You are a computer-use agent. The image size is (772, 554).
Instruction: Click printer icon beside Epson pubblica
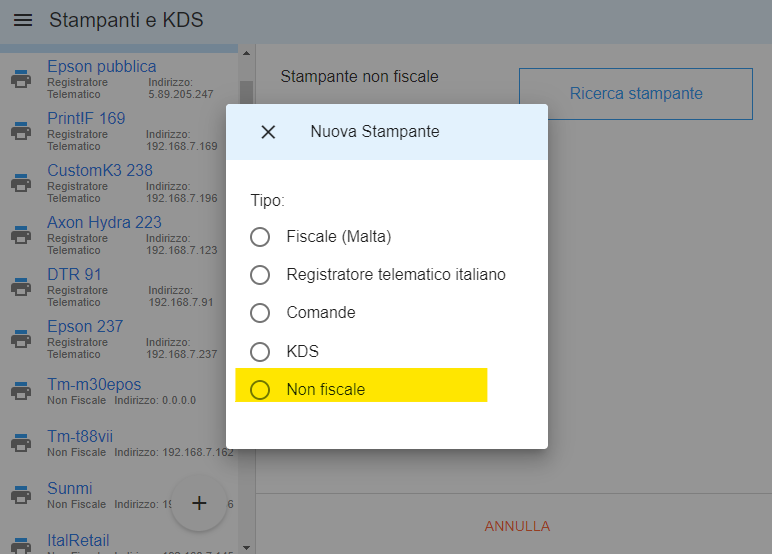coord(20,79)
